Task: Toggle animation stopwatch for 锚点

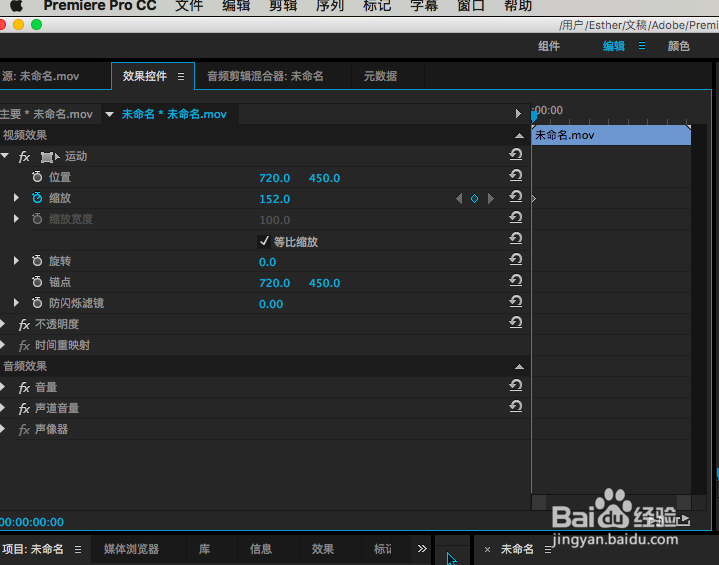Action: 37,282
